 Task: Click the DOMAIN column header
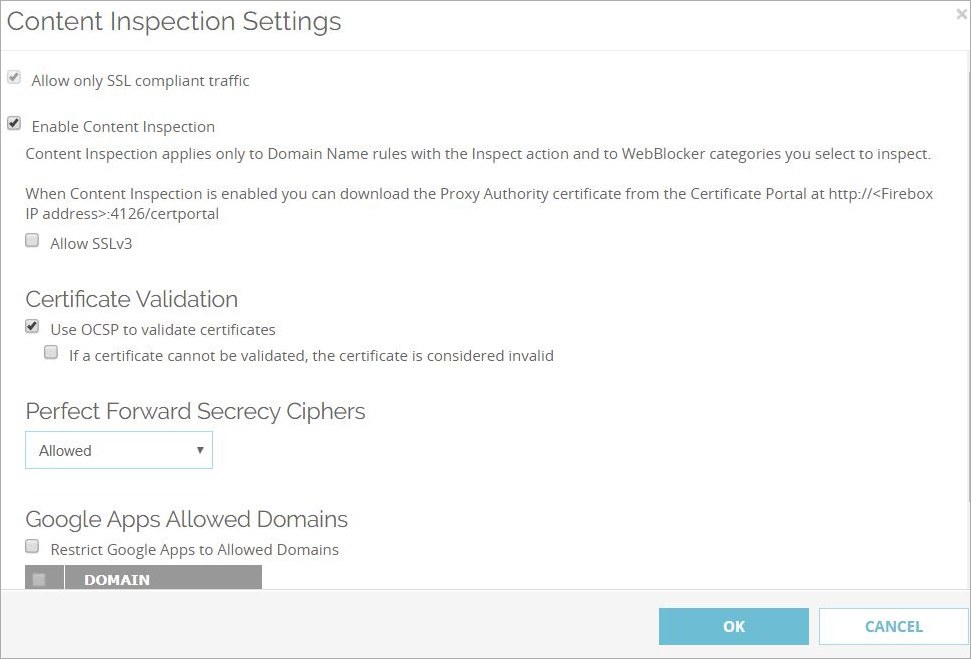[x=117, y=579]
